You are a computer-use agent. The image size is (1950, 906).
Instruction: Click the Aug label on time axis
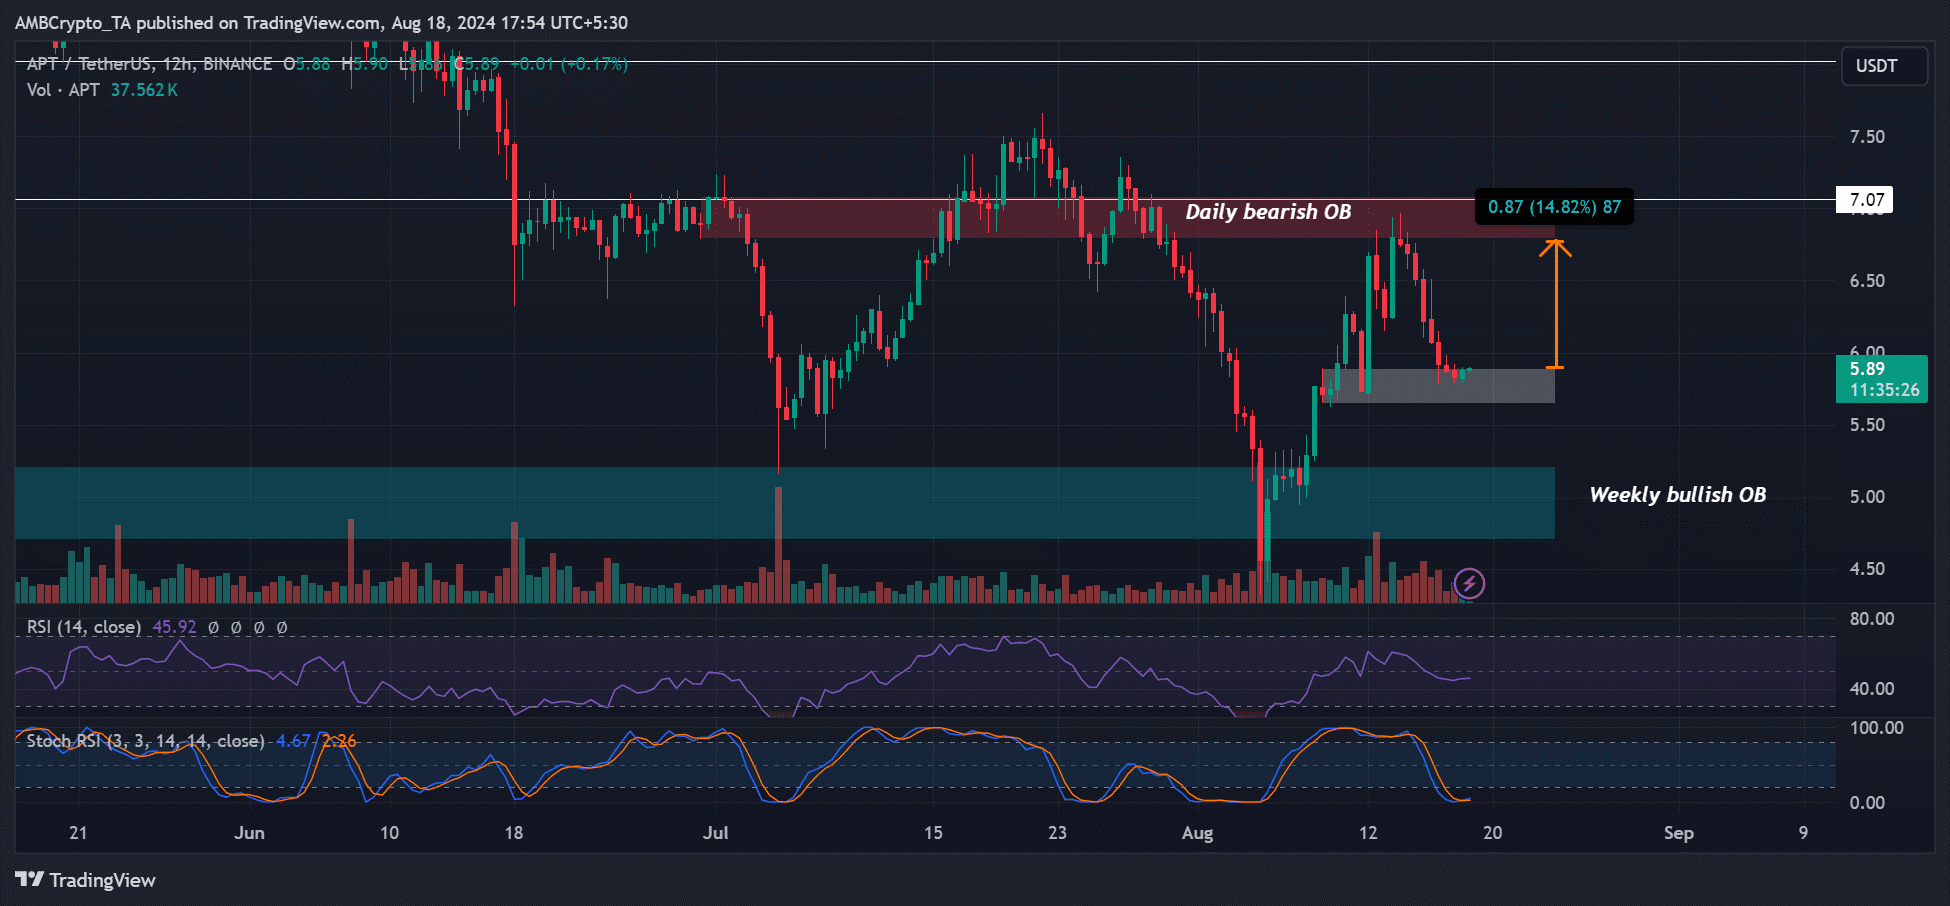coord(1197,833)
